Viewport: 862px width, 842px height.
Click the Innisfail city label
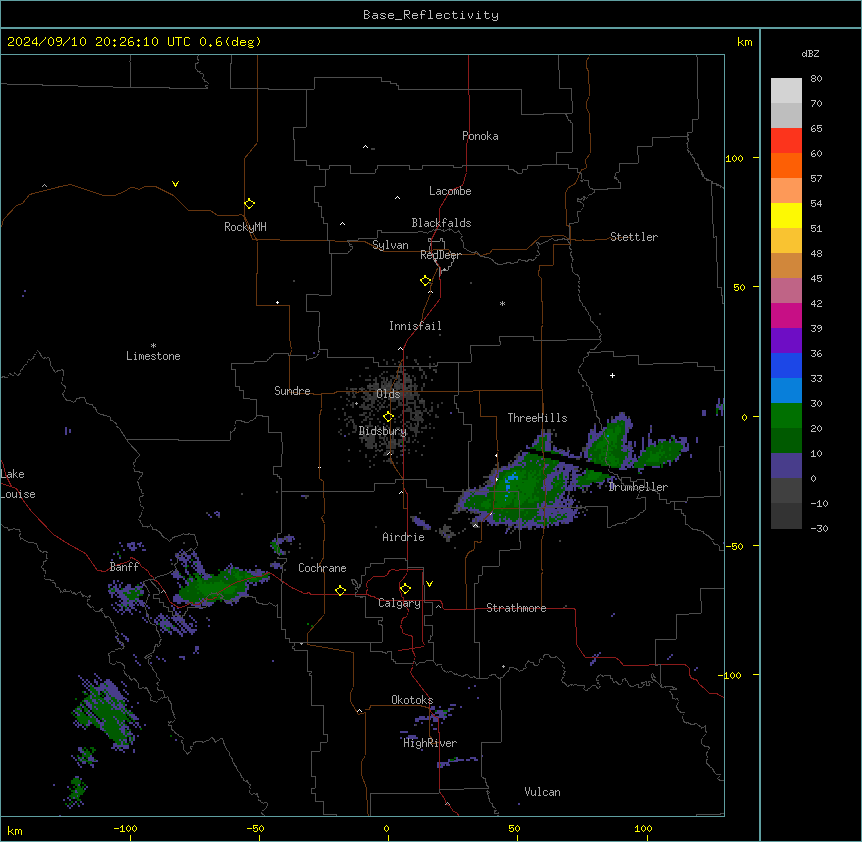(x=415, y=326)
